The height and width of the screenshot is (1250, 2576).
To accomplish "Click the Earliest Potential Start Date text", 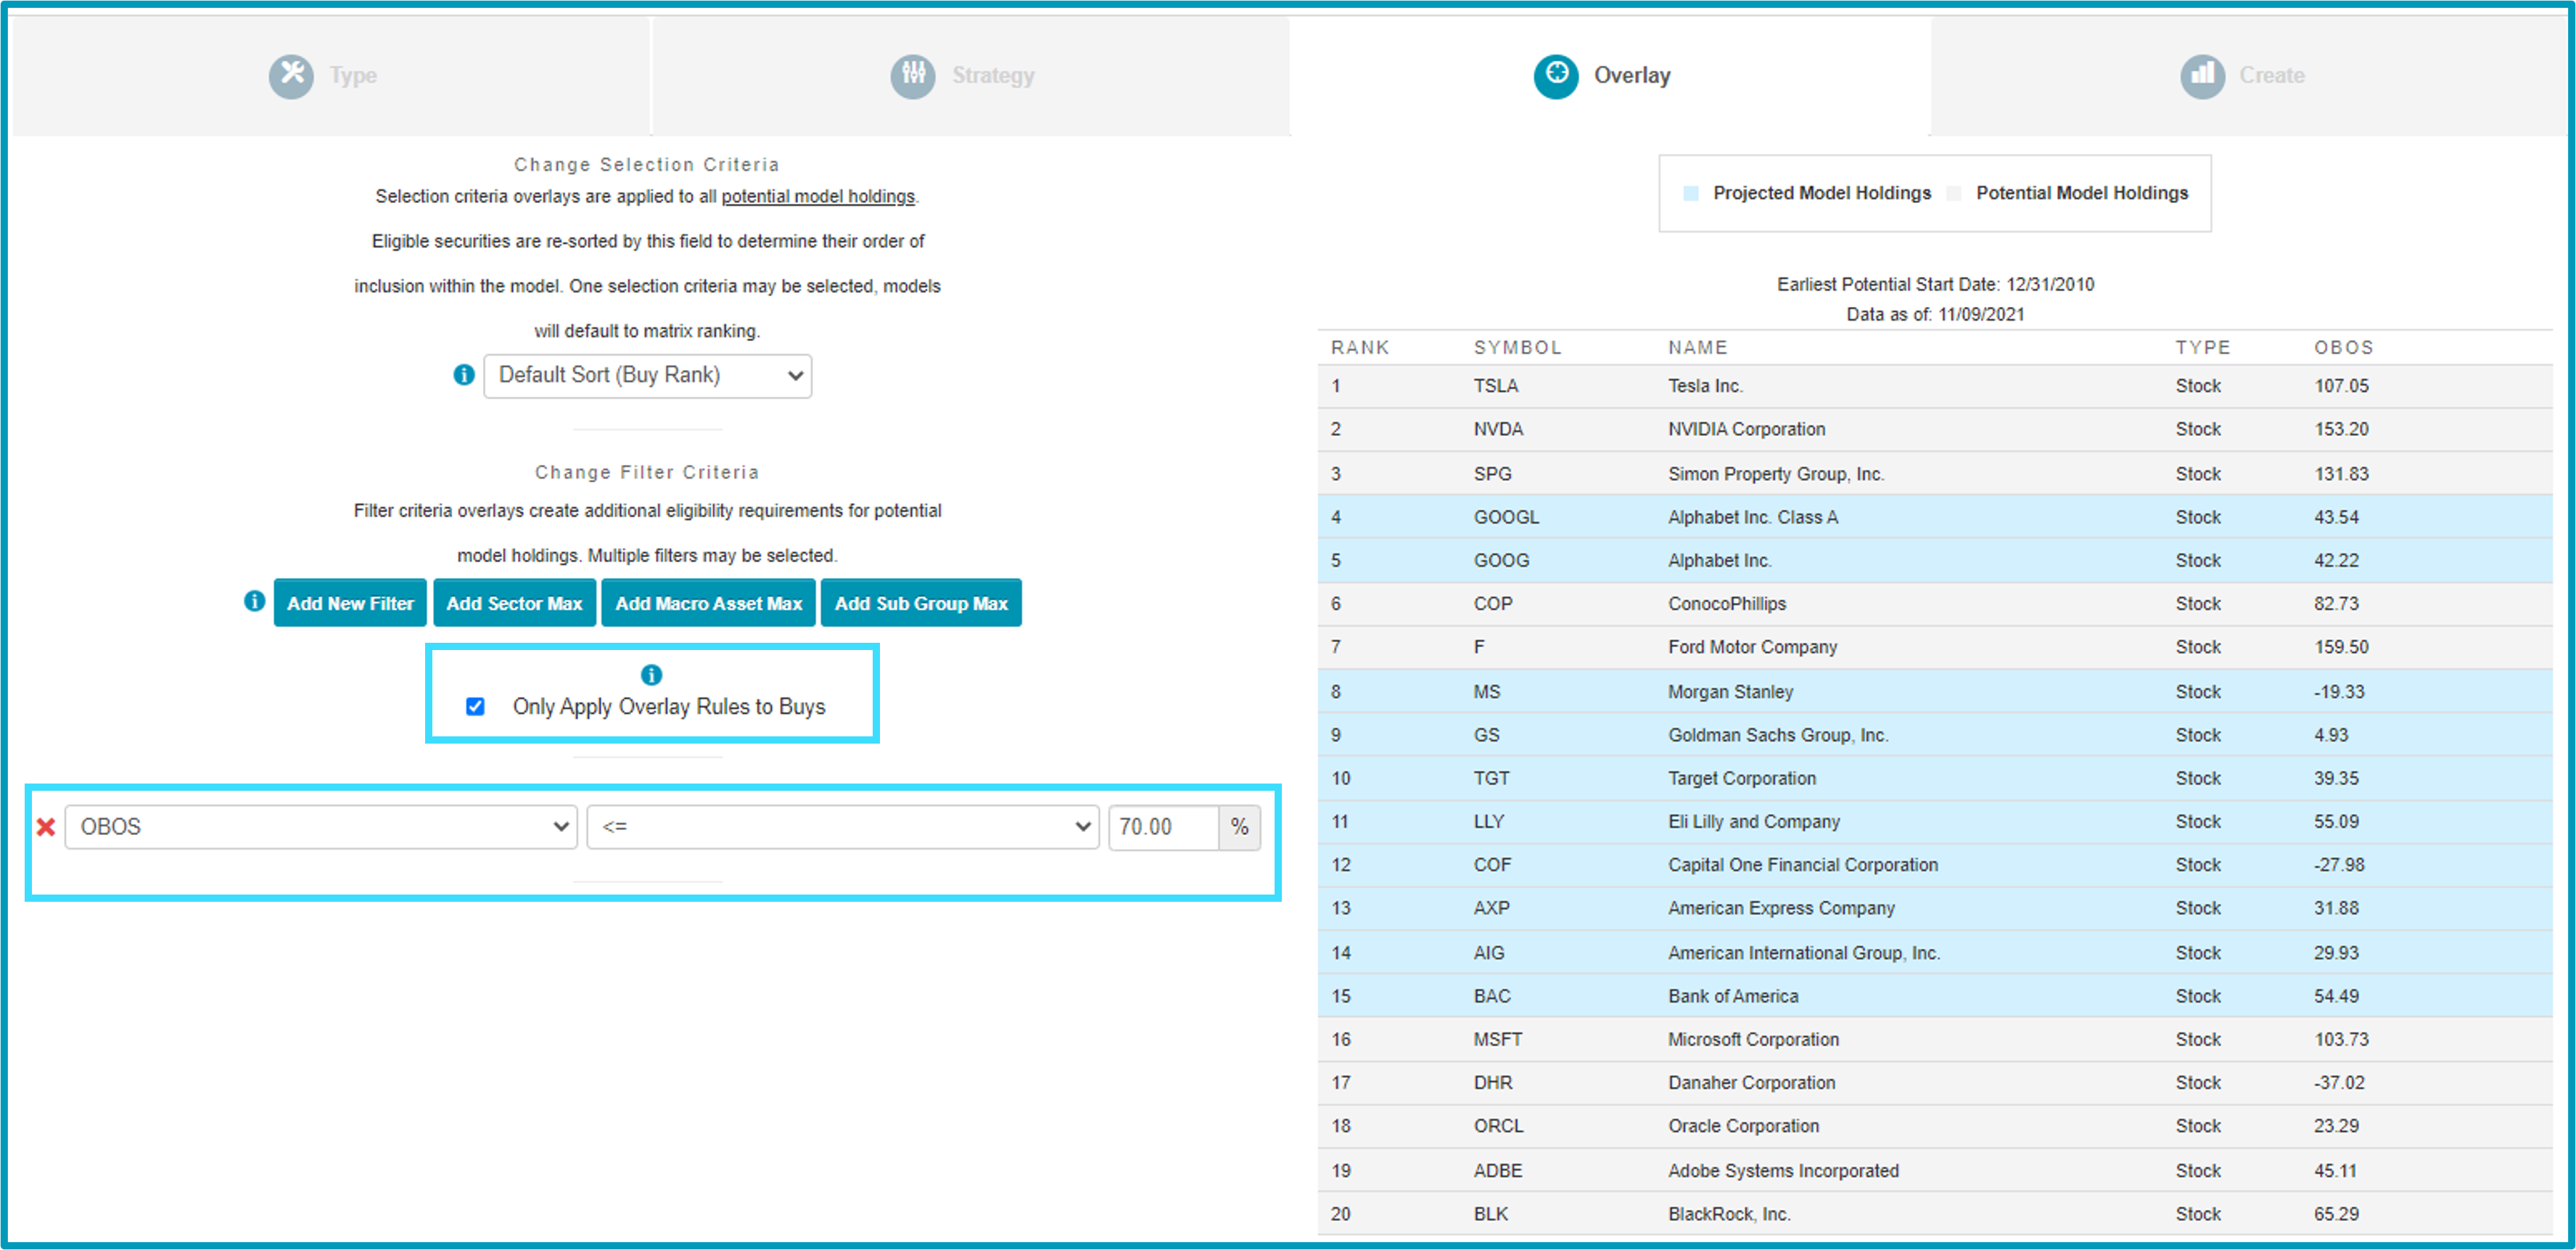I will click(x=1935, y=284).
